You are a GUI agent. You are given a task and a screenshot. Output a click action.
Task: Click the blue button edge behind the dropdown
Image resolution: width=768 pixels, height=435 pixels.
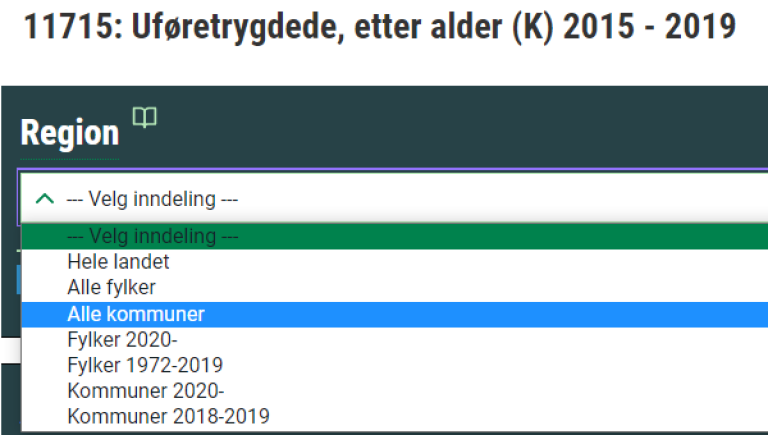coord(19,280)
